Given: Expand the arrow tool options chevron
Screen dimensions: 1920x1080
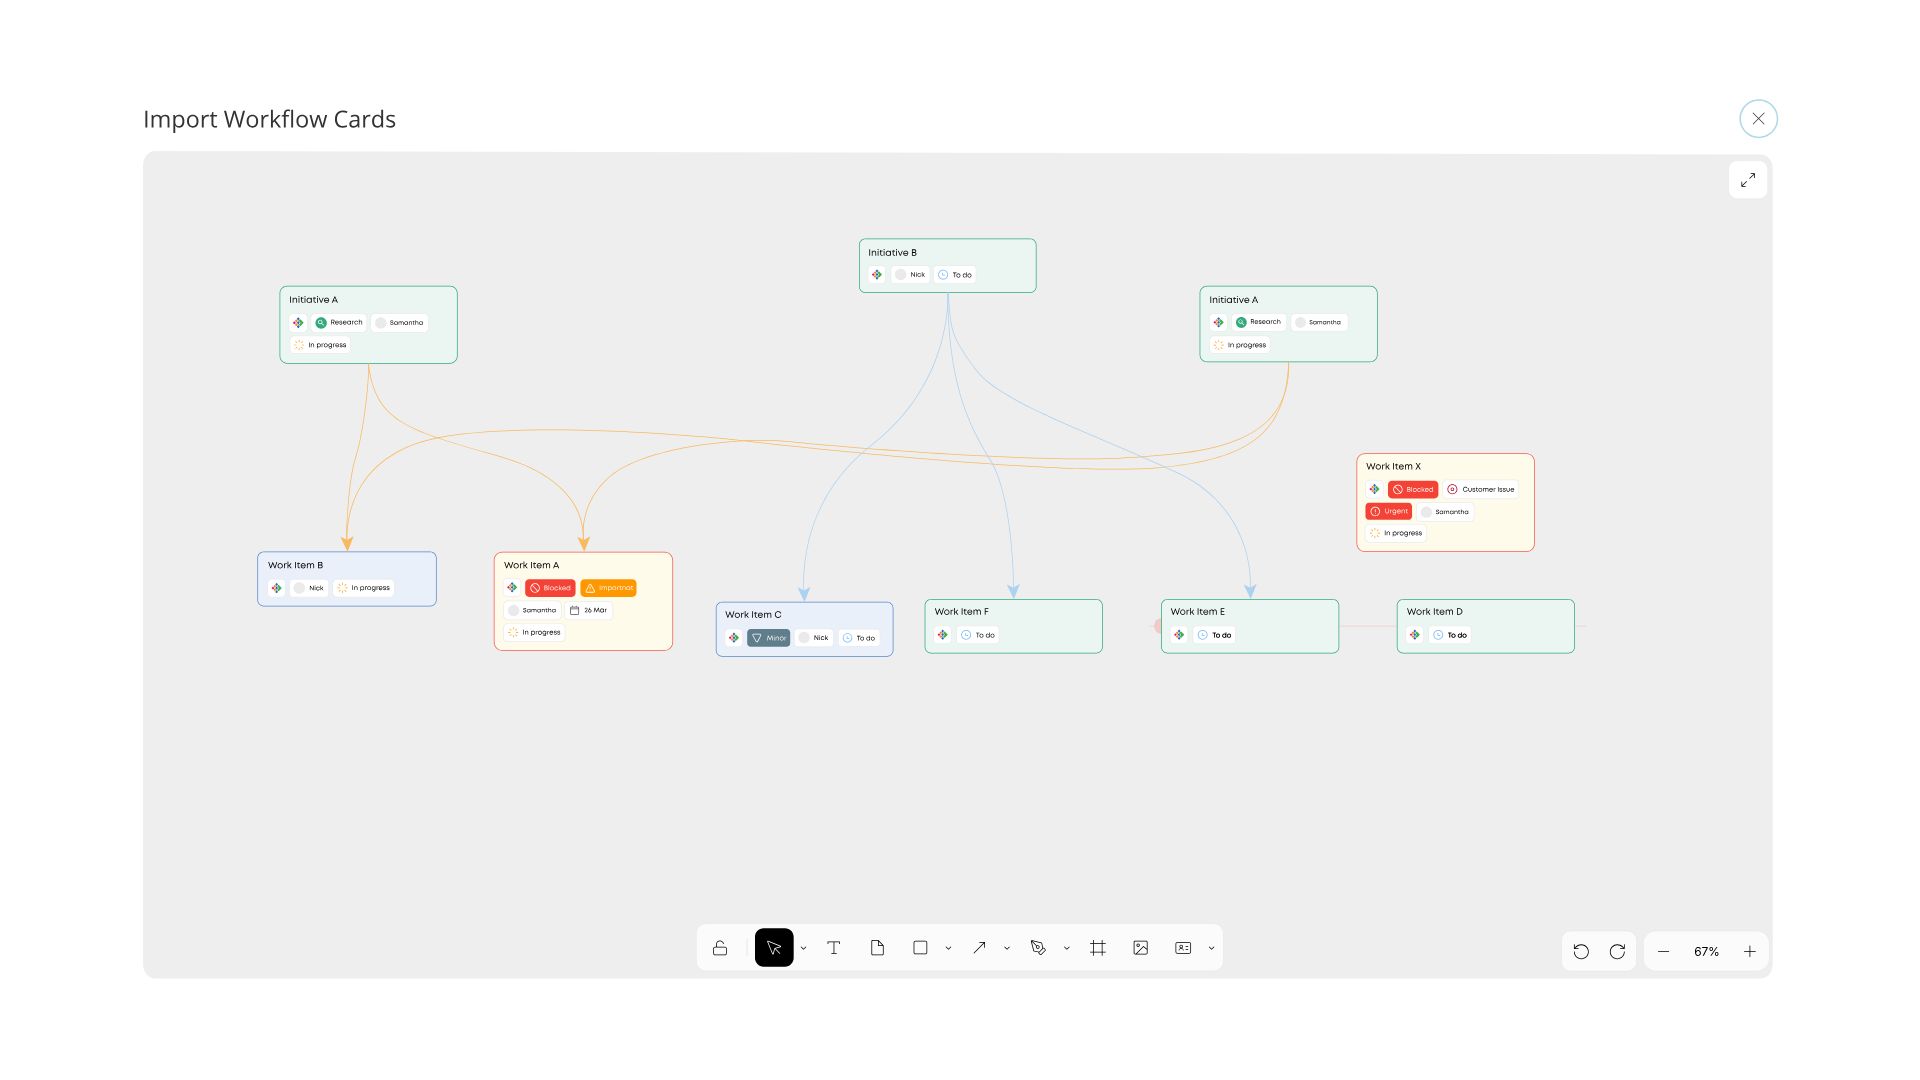Looking at the screenshot, I should click(x=1007, y=948).
